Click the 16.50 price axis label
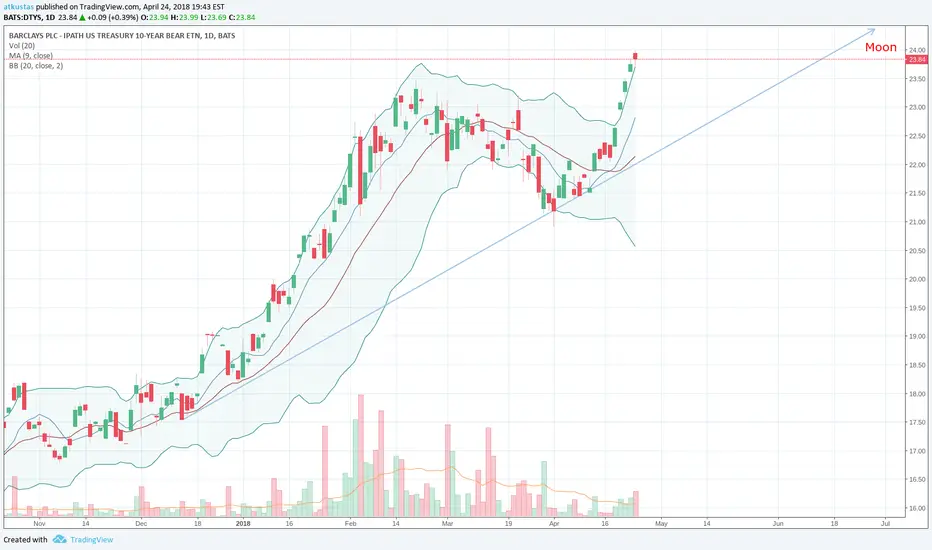The width and height of the screenshot is (932, 550). [917, 479]
